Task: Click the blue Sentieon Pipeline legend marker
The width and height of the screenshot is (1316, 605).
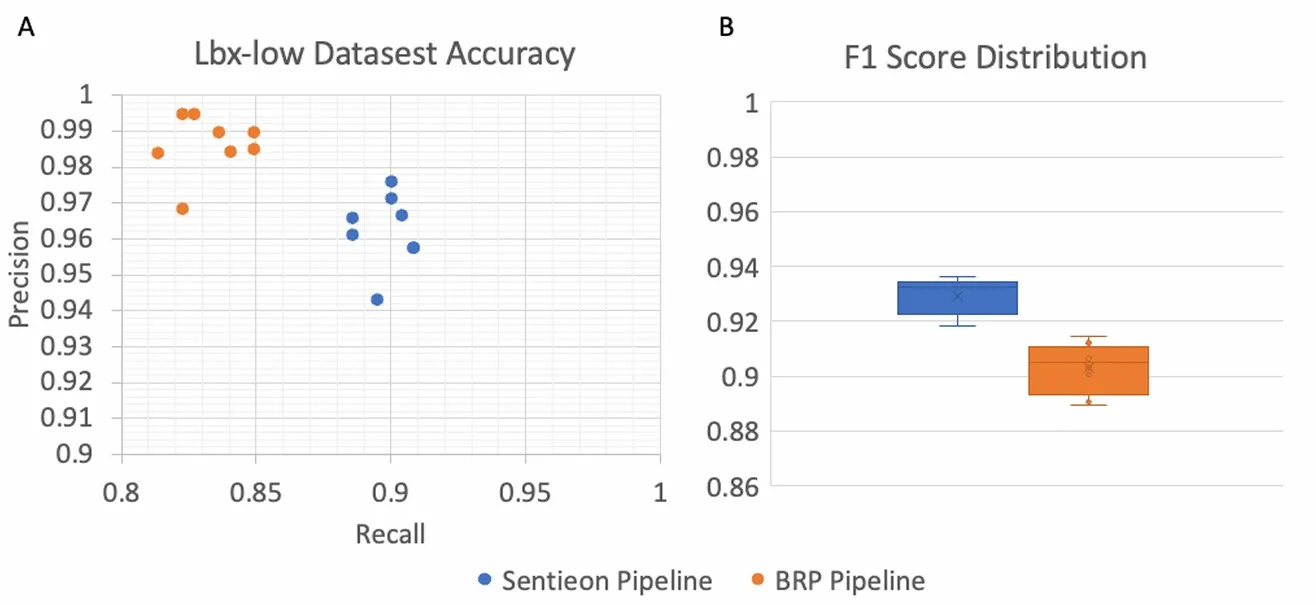Action: click(x=485, y=580)
